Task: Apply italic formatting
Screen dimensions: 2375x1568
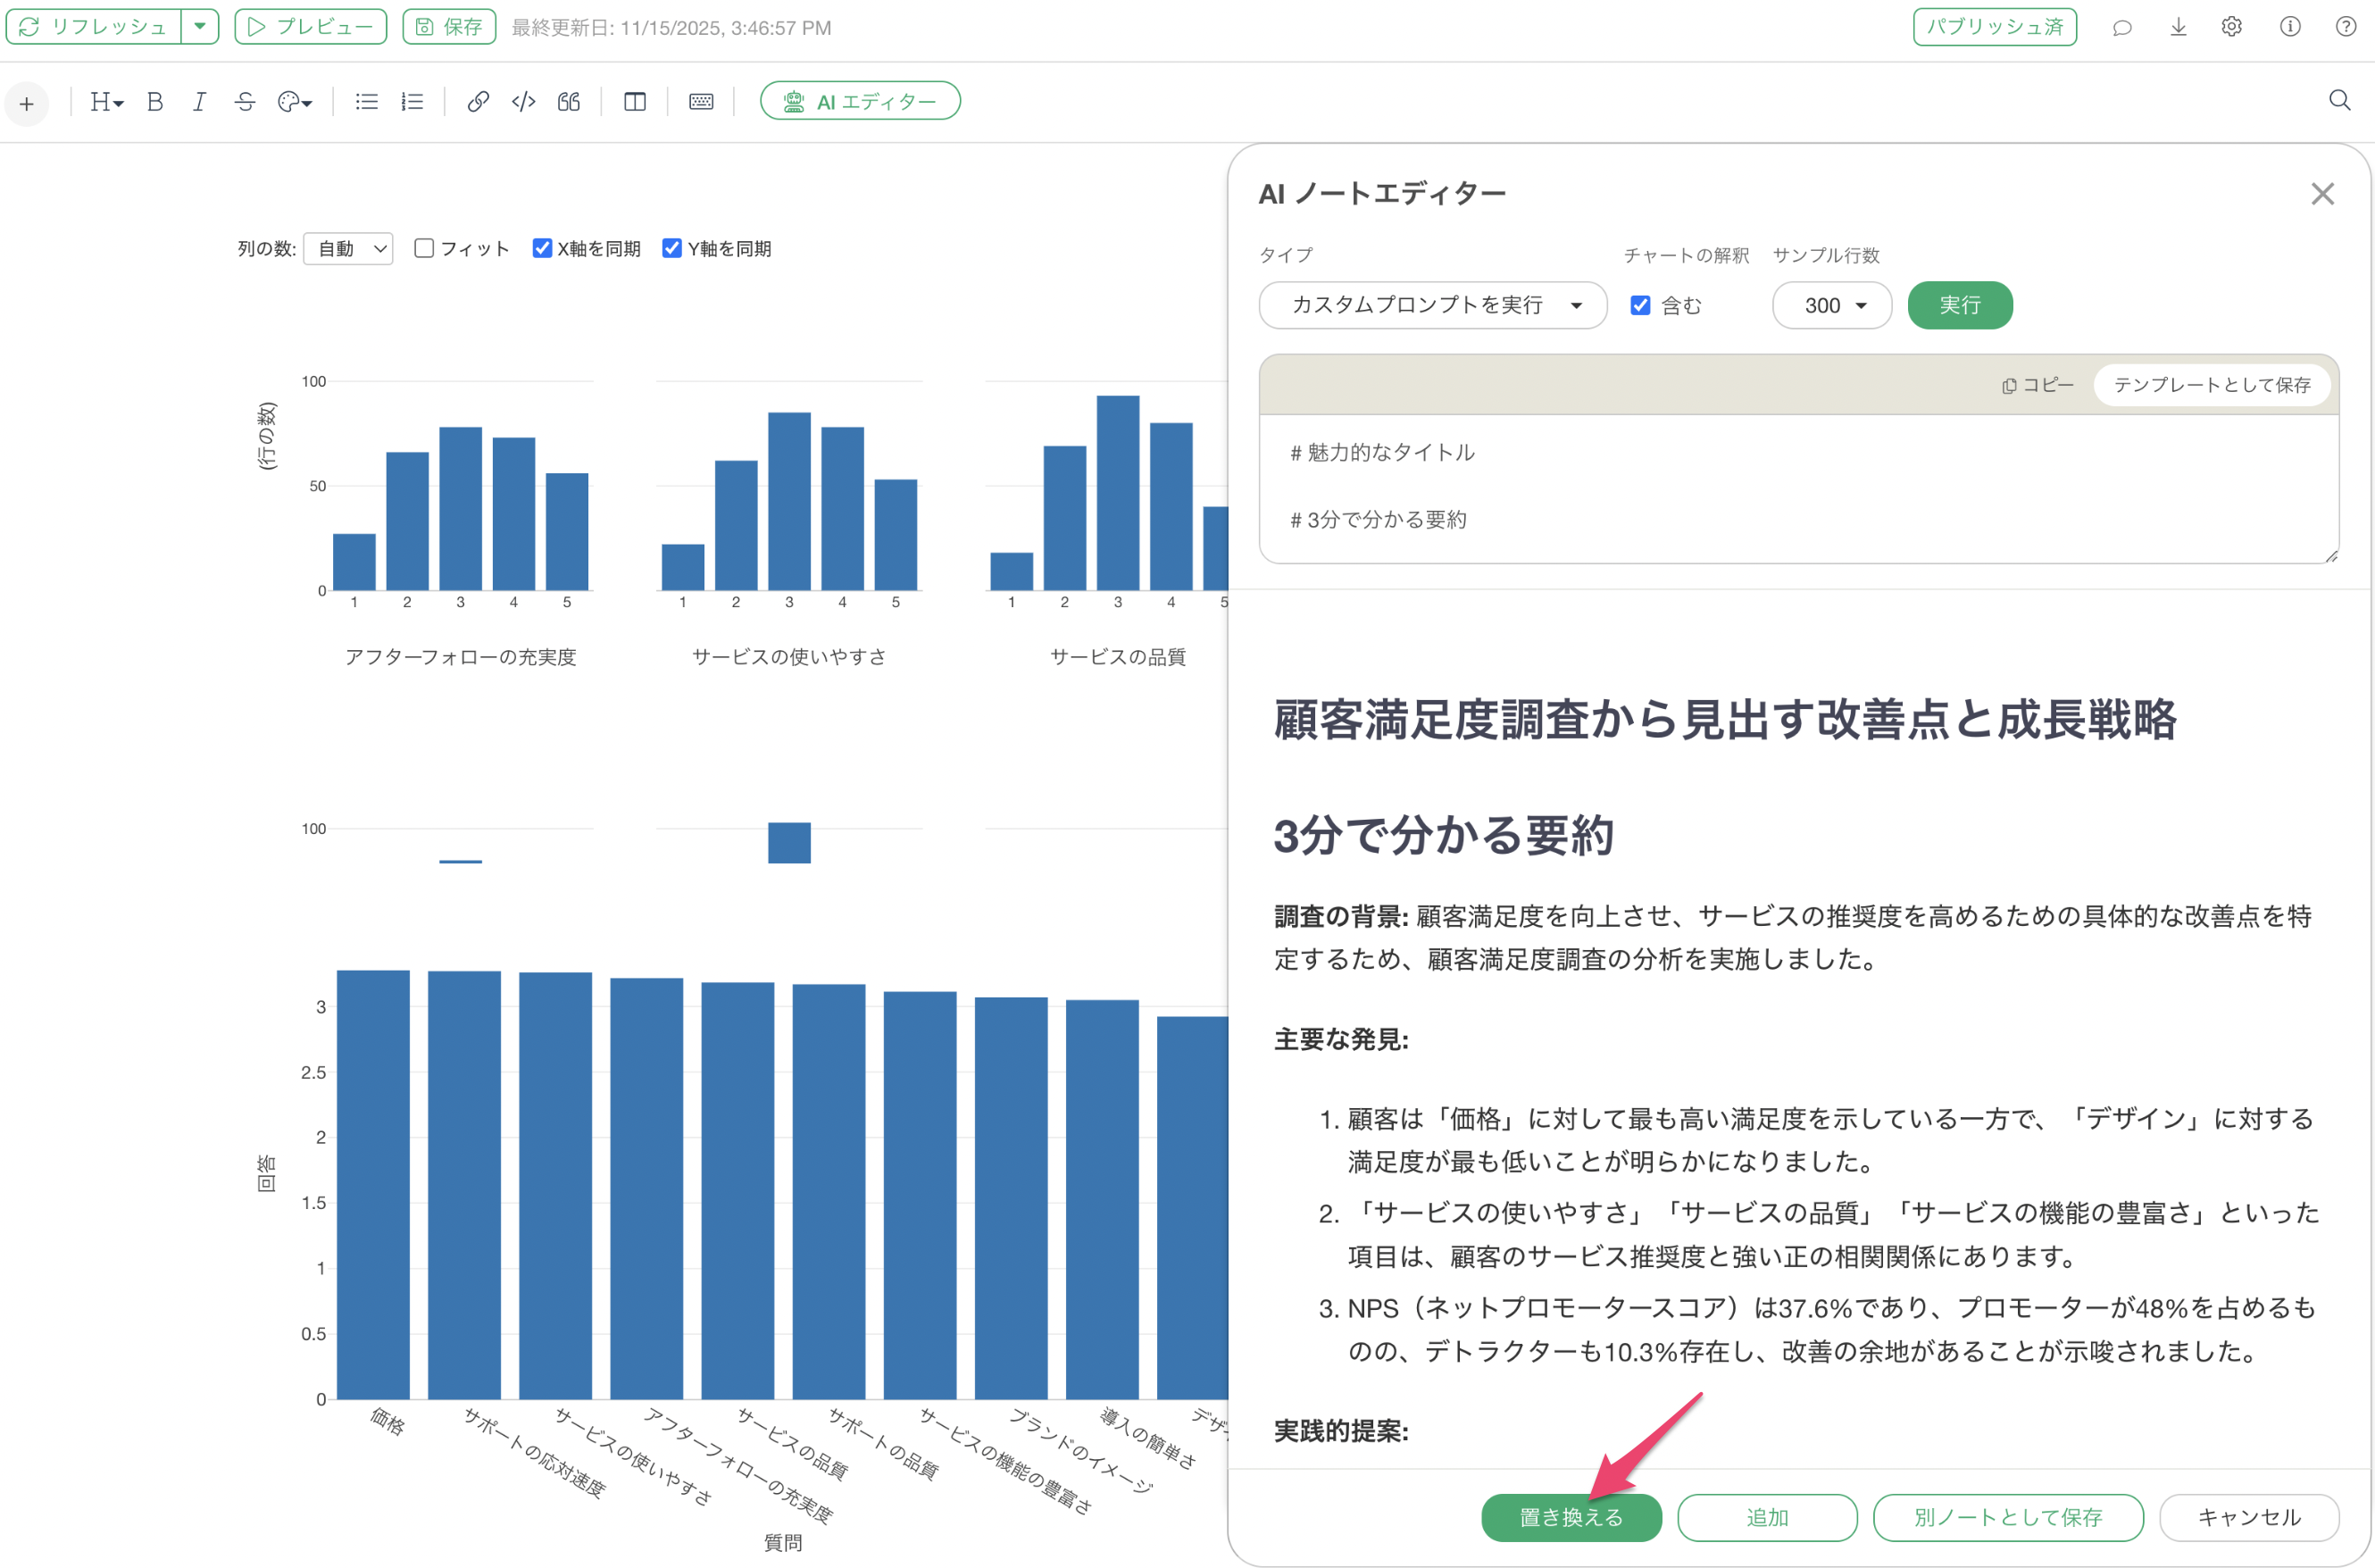Action: click(x=199, y=102)
